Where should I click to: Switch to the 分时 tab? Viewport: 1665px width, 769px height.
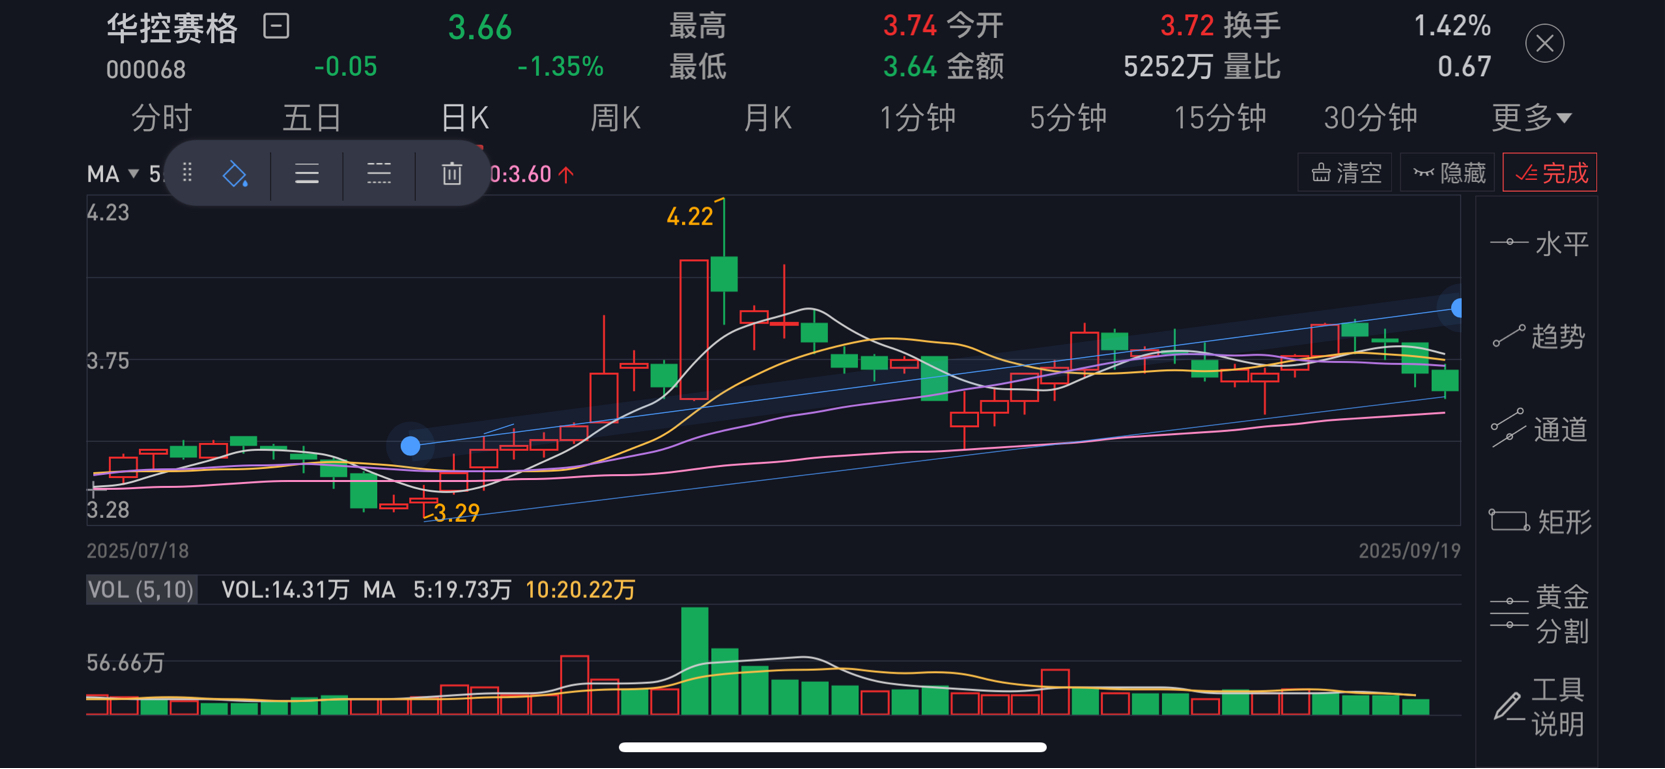(161, 118)
